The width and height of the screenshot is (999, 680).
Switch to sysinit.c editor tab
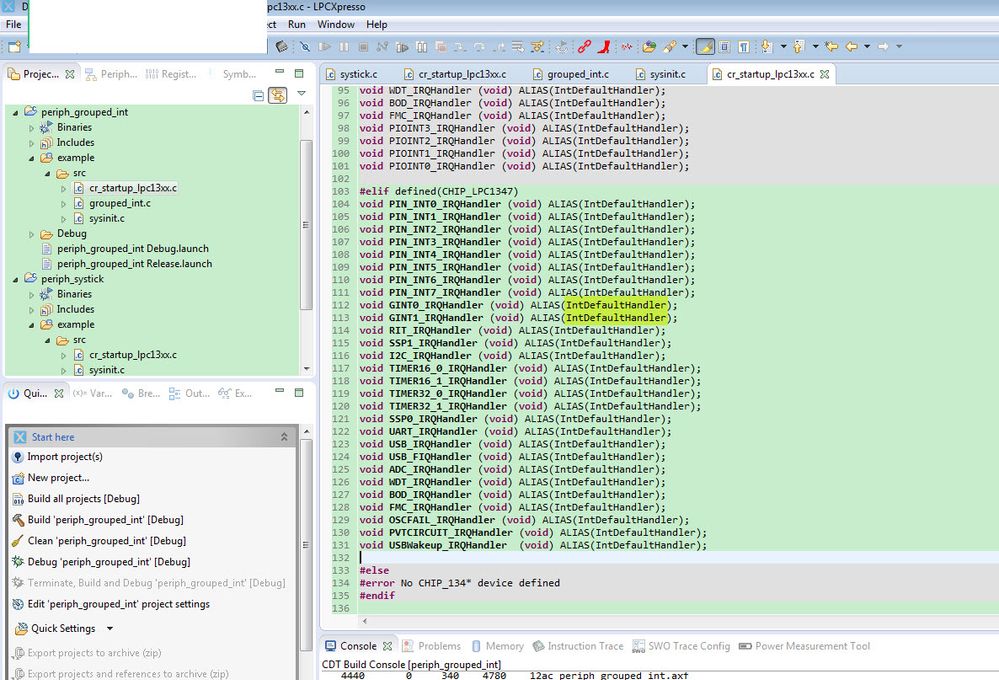(661, 75)
